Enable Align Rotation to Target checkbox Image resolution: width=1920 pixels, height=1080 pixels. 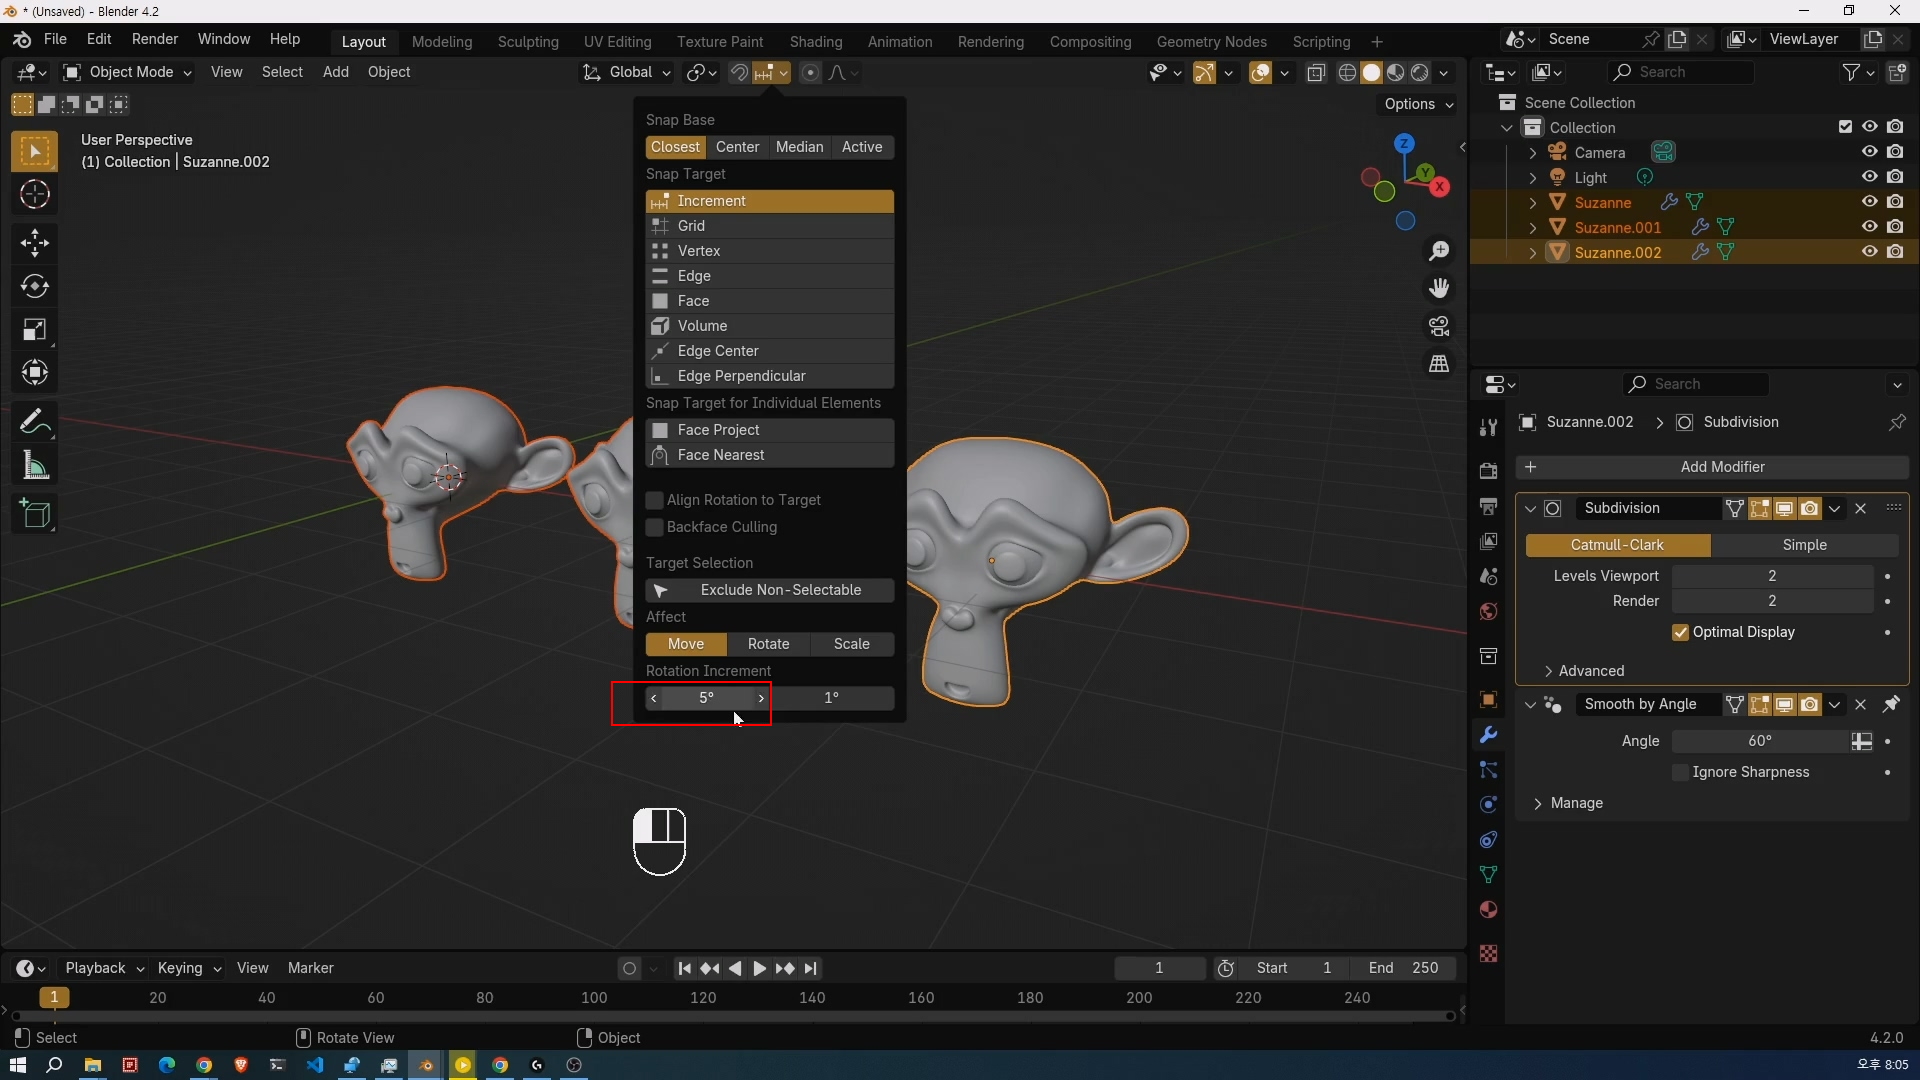(655, 500)
